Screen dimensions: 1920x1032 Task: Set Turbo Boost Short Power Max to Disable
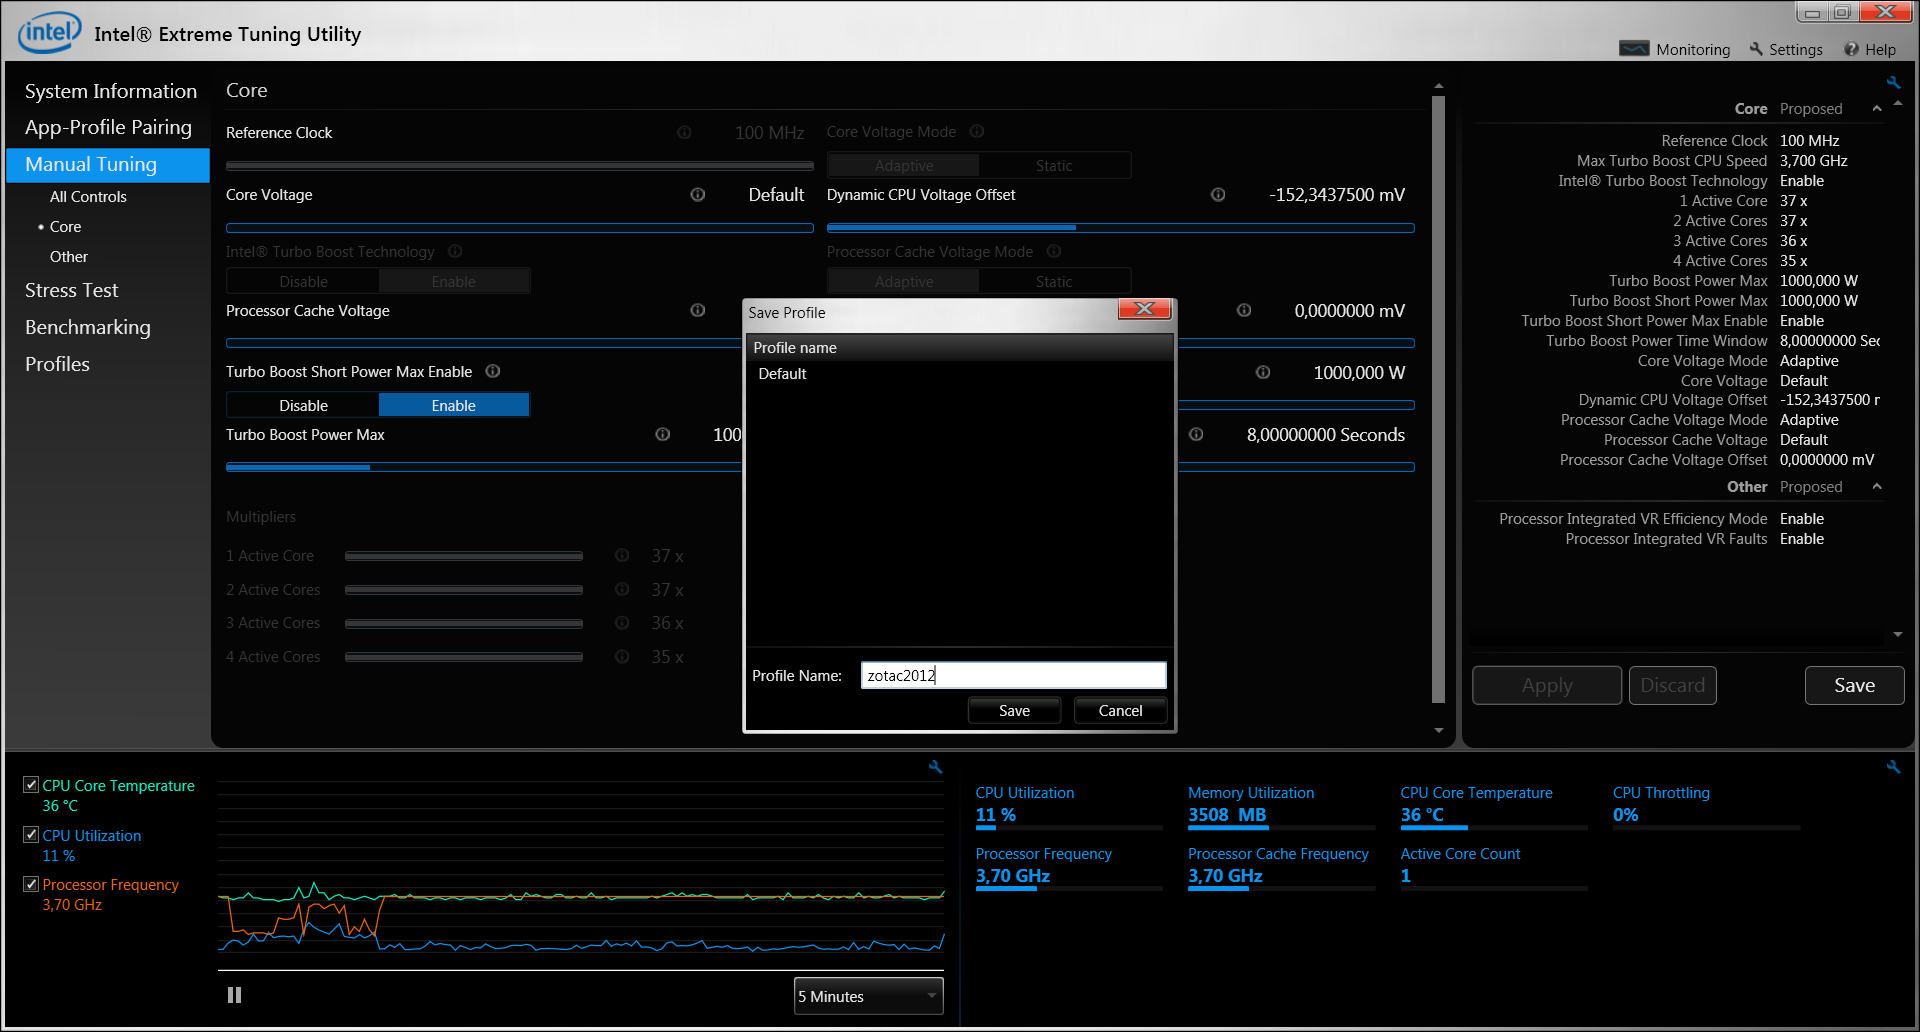(x=303, y=405)
